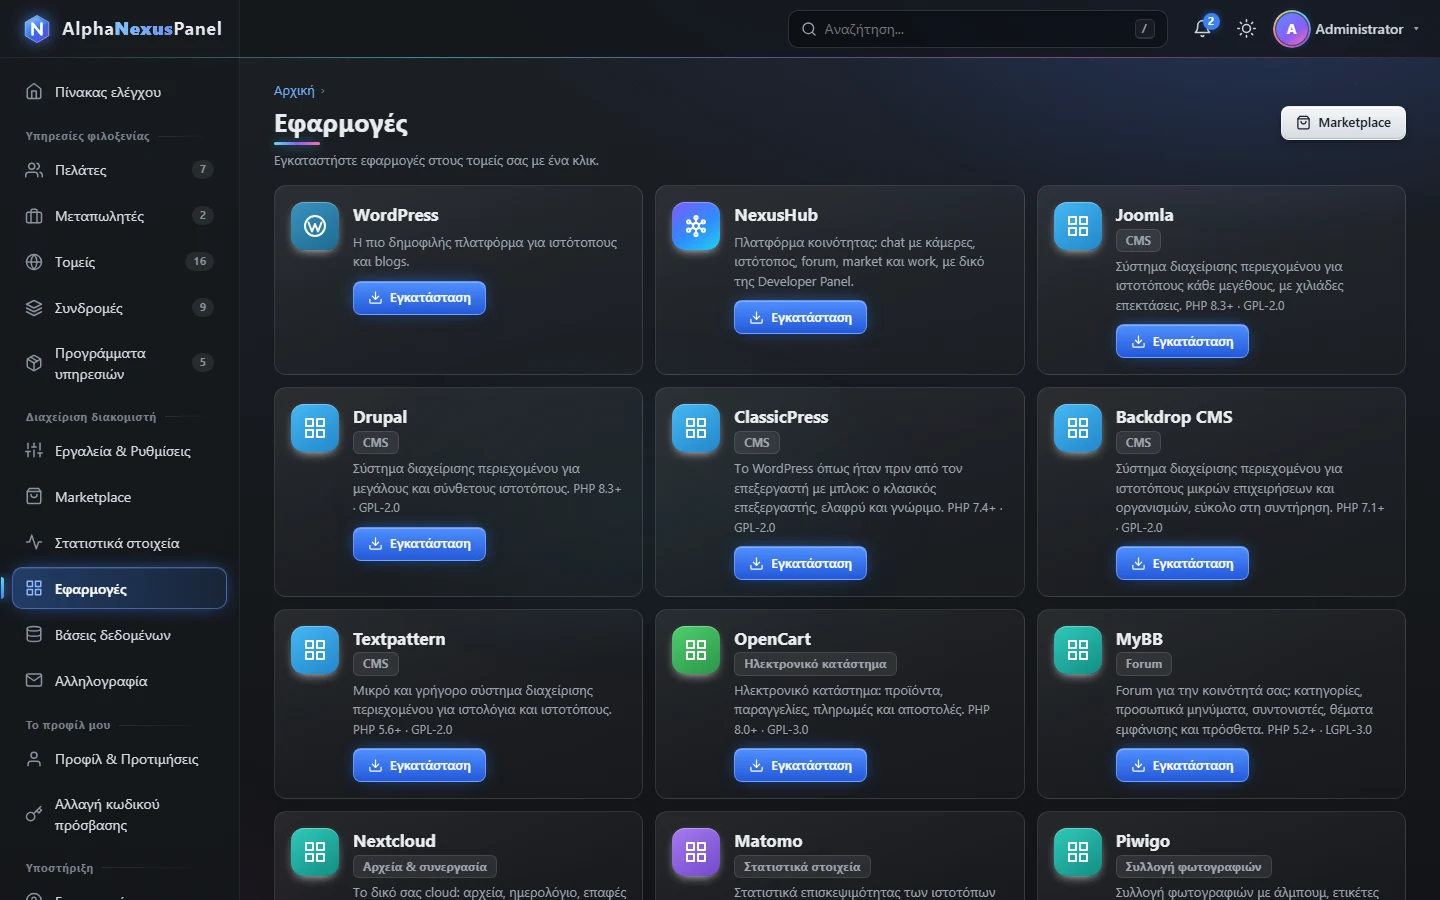
Task: Click the Joomla app icon
Action: [x=1078, y=226]
